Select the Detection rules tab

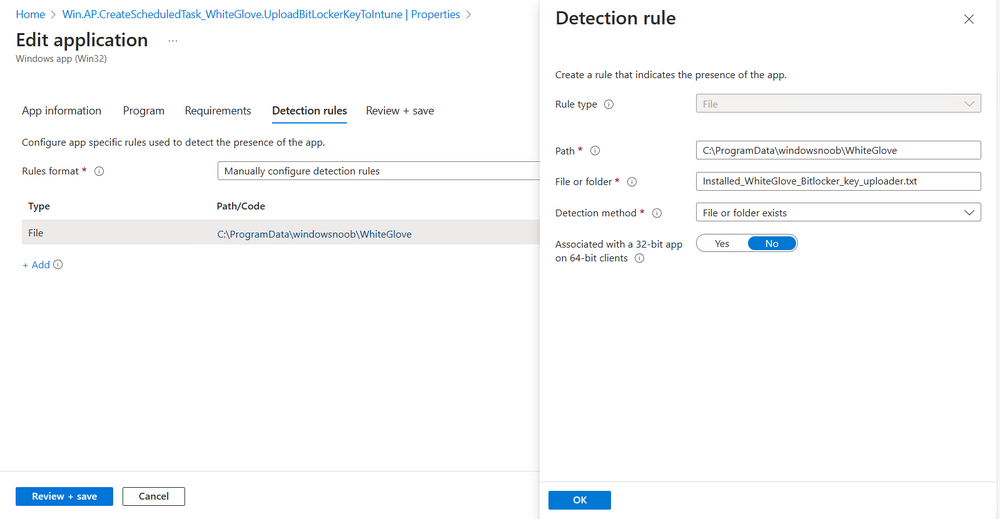309,110
